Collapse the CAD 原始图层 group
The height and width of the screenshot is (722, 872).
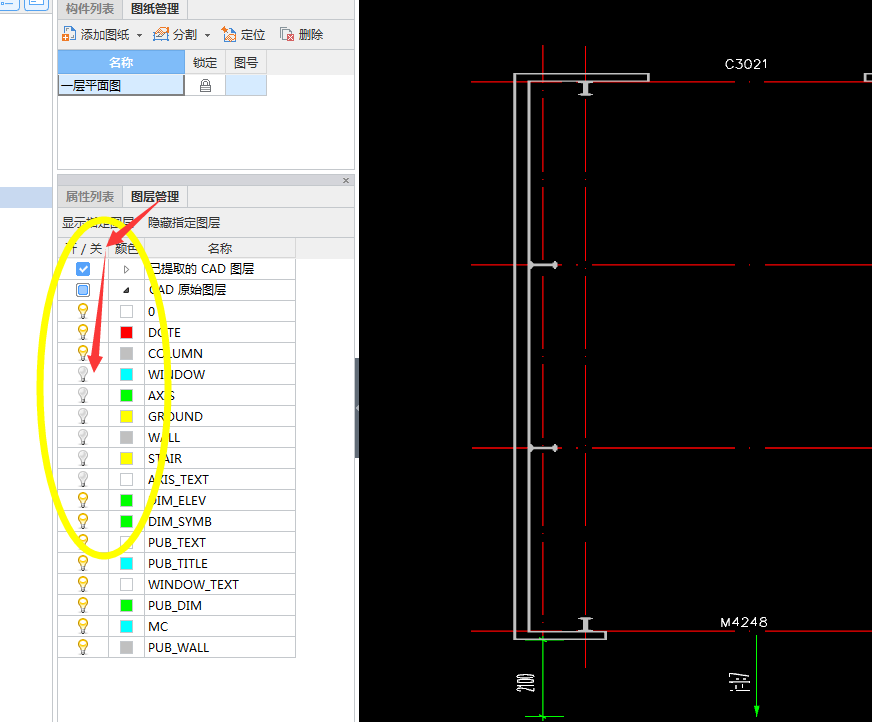pyautogui.click(x=126, y=290)
